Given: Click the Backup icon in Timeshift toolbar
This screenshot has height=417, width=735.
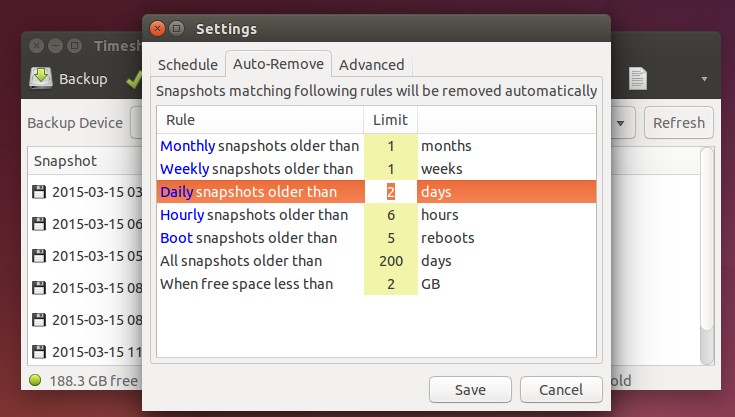Looking at the screenshot, I should 41,78.
